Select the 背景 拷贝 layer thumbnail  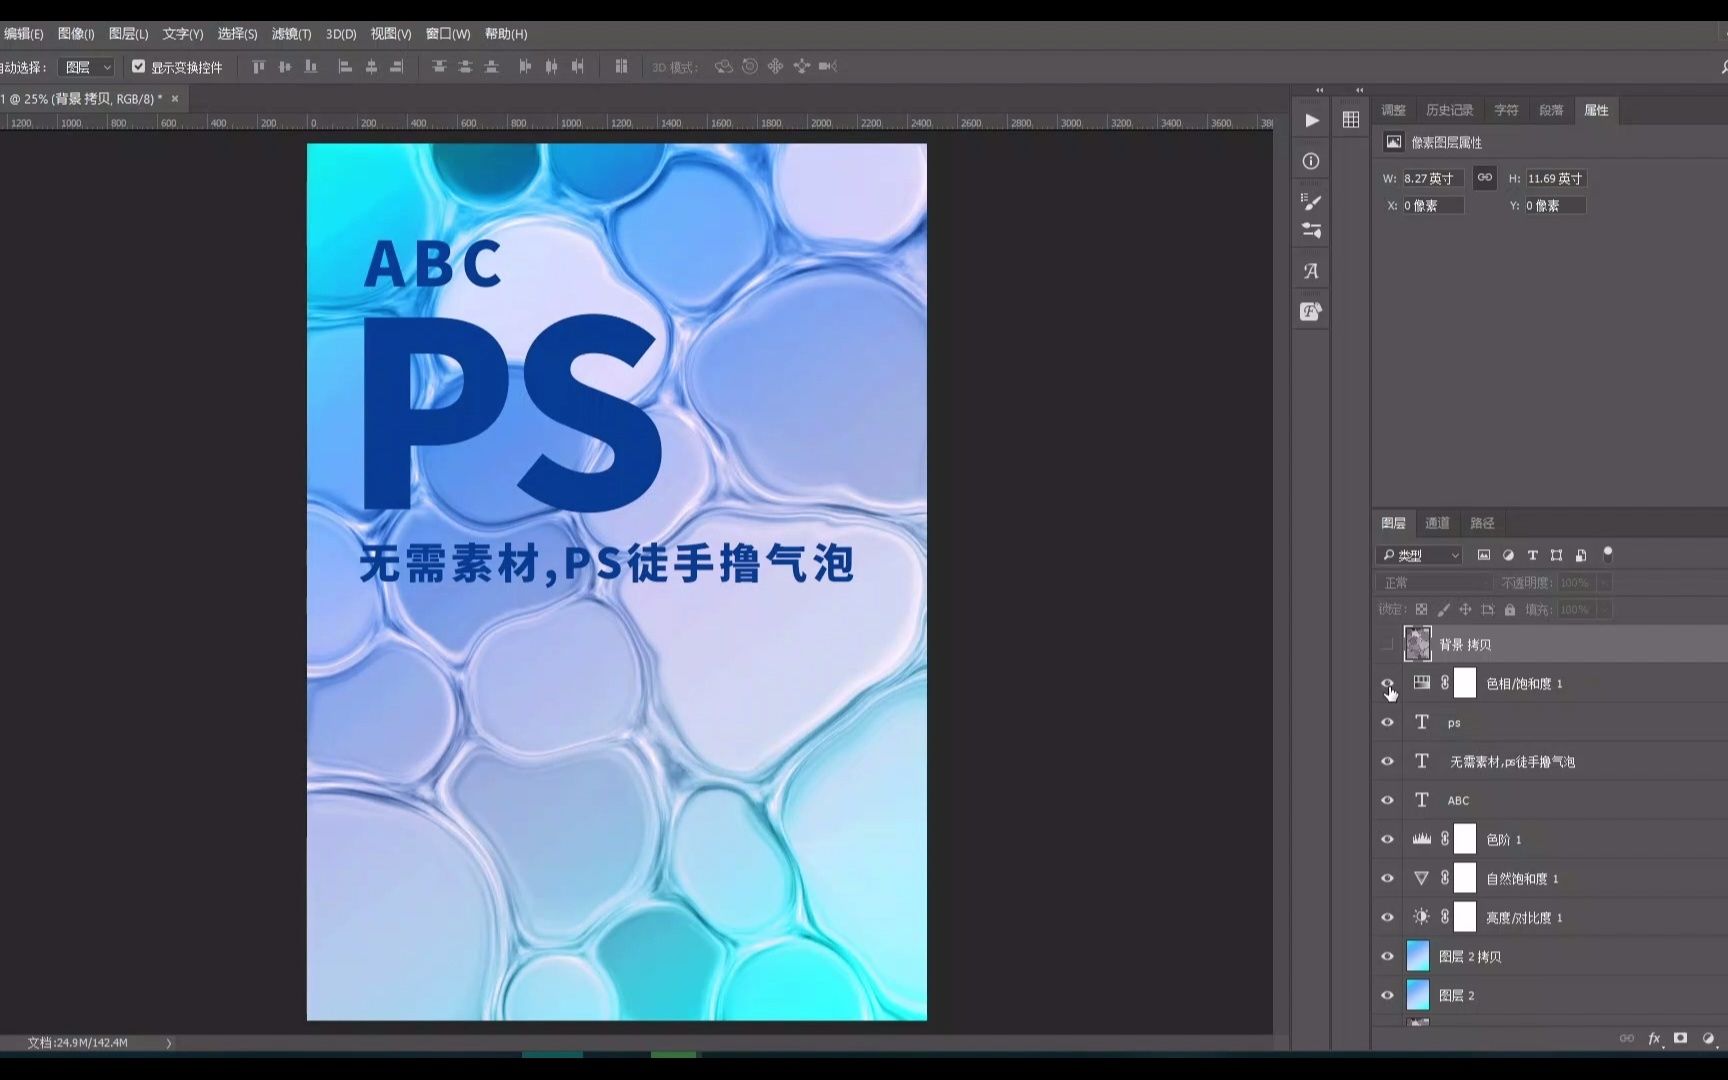pos(1418,645)
